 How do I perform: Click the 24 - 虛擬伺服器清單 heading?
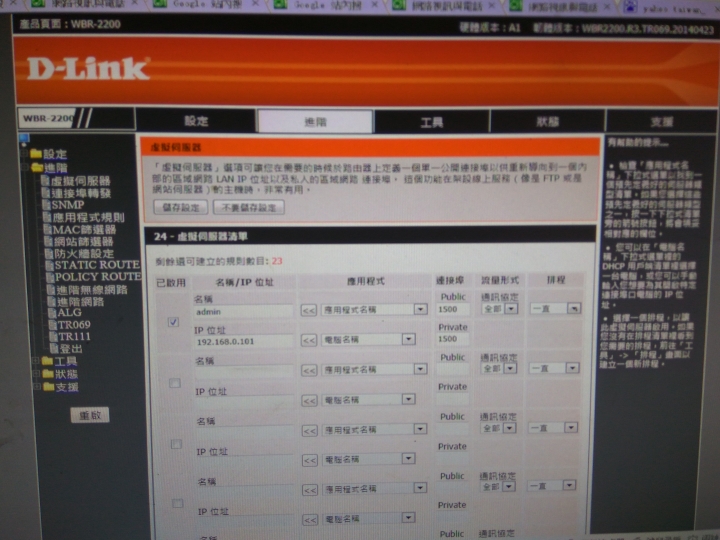click(x=201, y=236)
